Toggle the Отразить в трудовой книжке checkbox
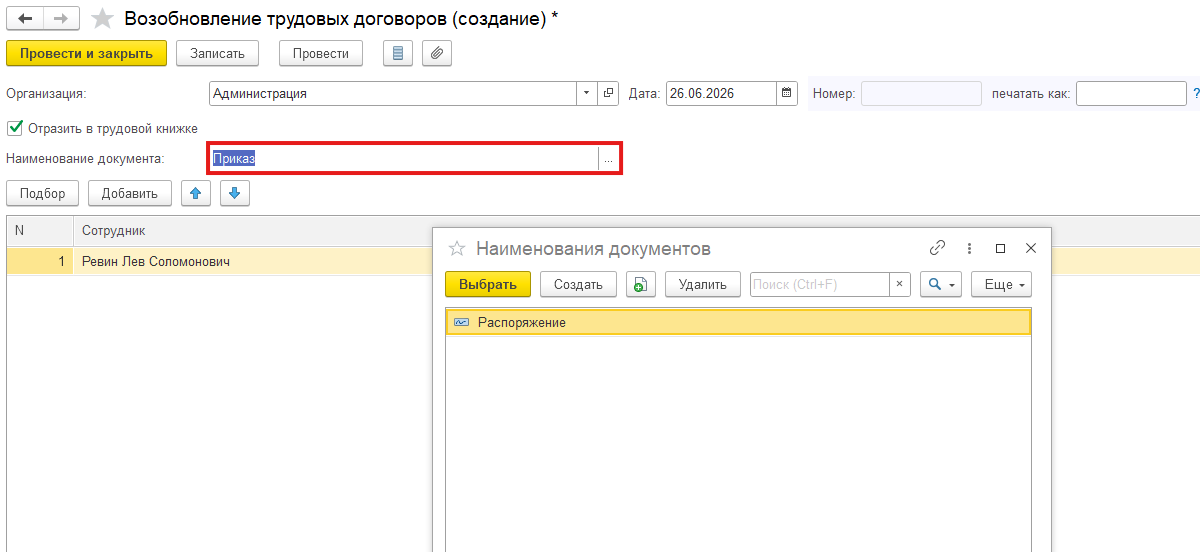1200x552 pixels. [x=14, y=128]
